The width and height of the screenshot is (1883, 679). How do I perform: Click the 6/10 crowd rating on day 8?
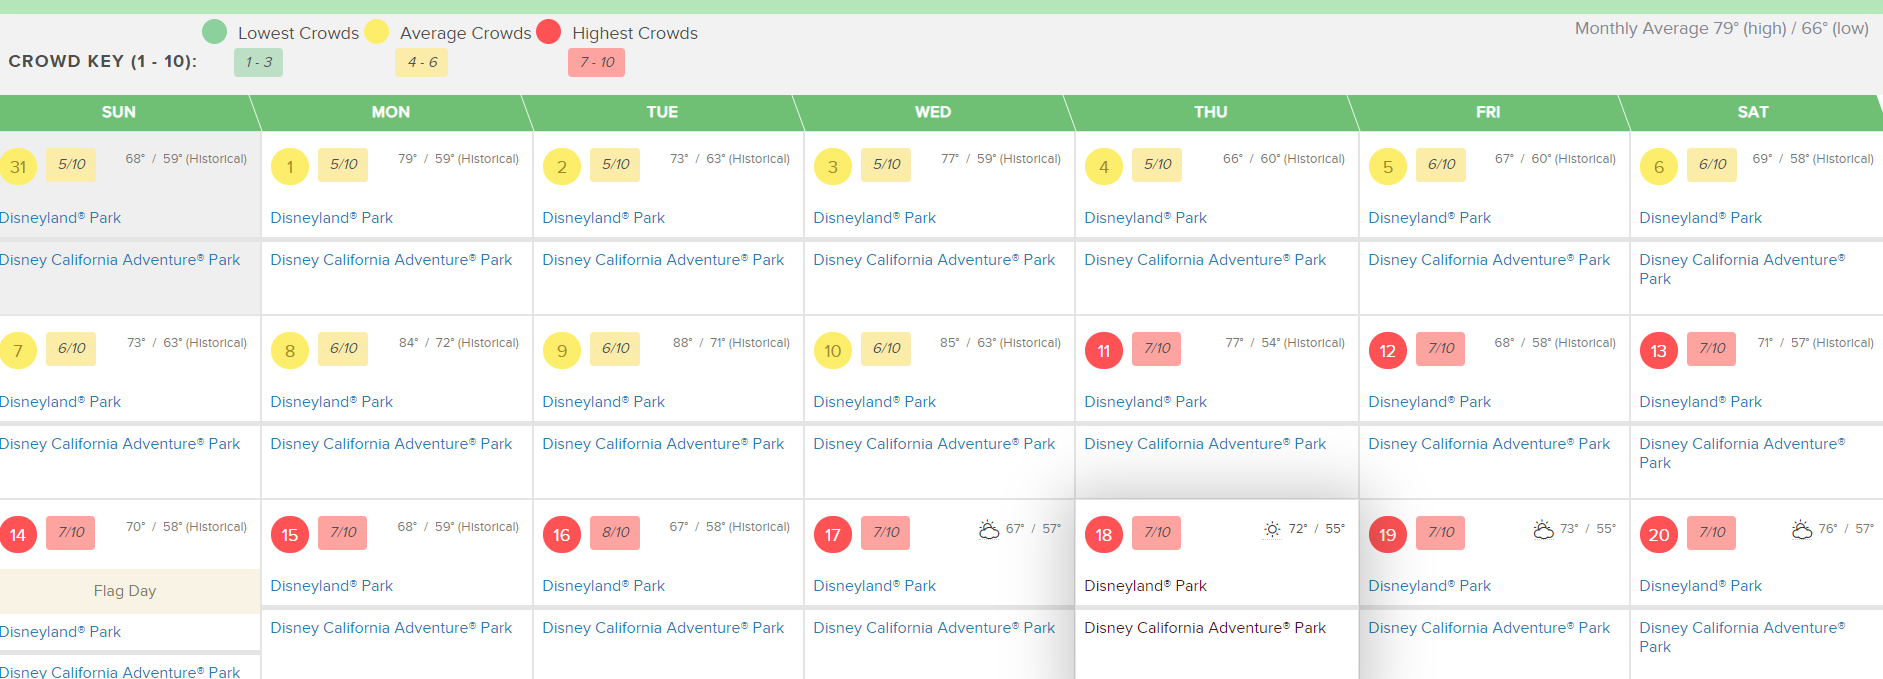[344, 348]
